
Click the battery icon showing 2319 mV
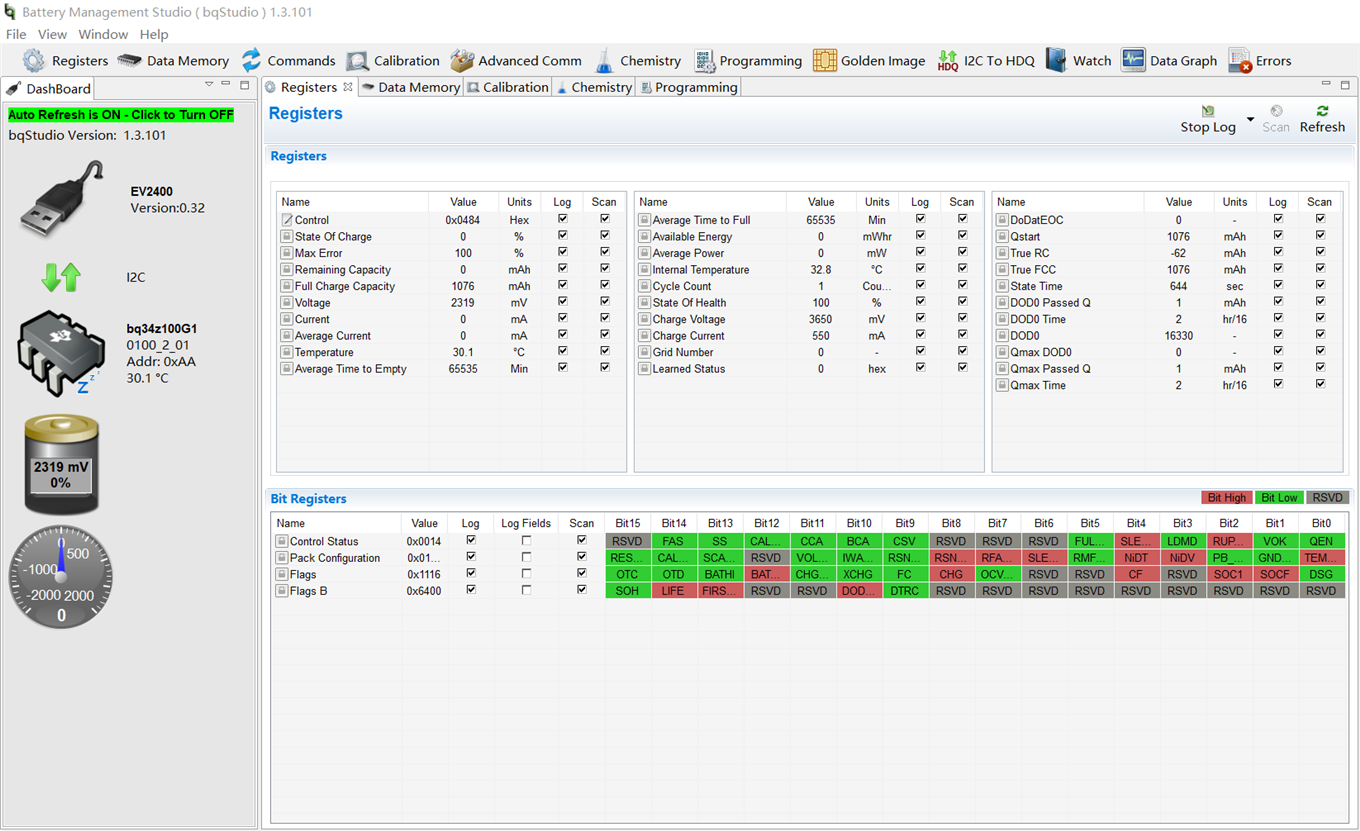pos(61,466)
